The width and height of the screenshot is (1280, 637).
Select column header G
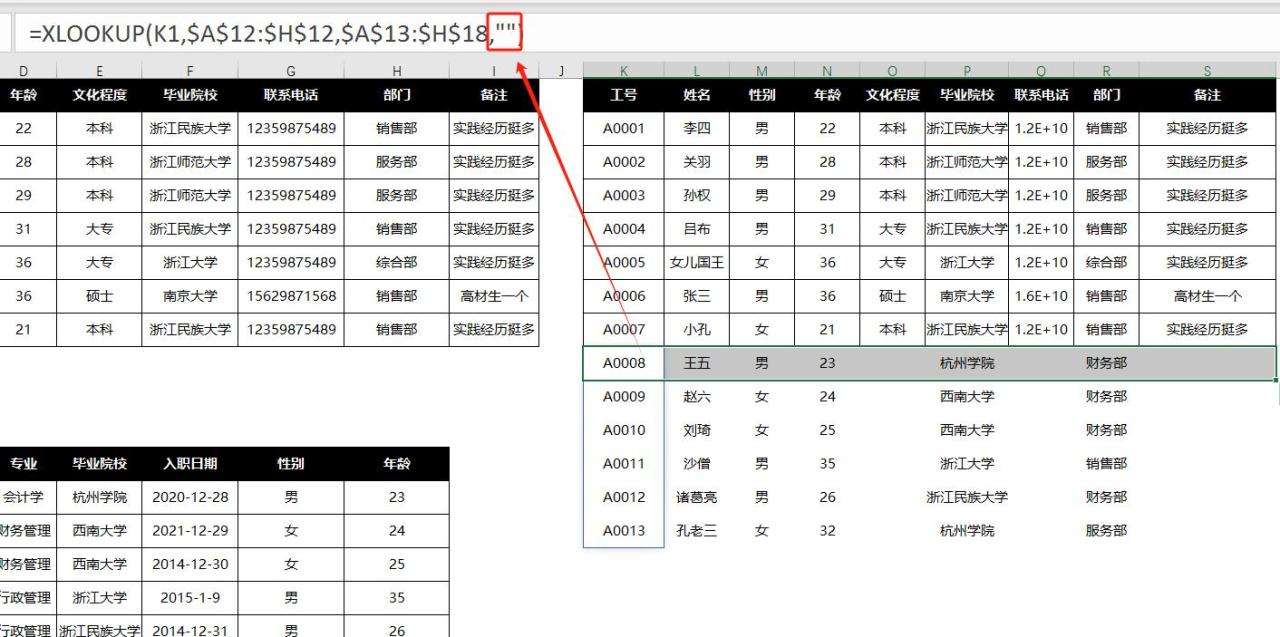[290, 70]
